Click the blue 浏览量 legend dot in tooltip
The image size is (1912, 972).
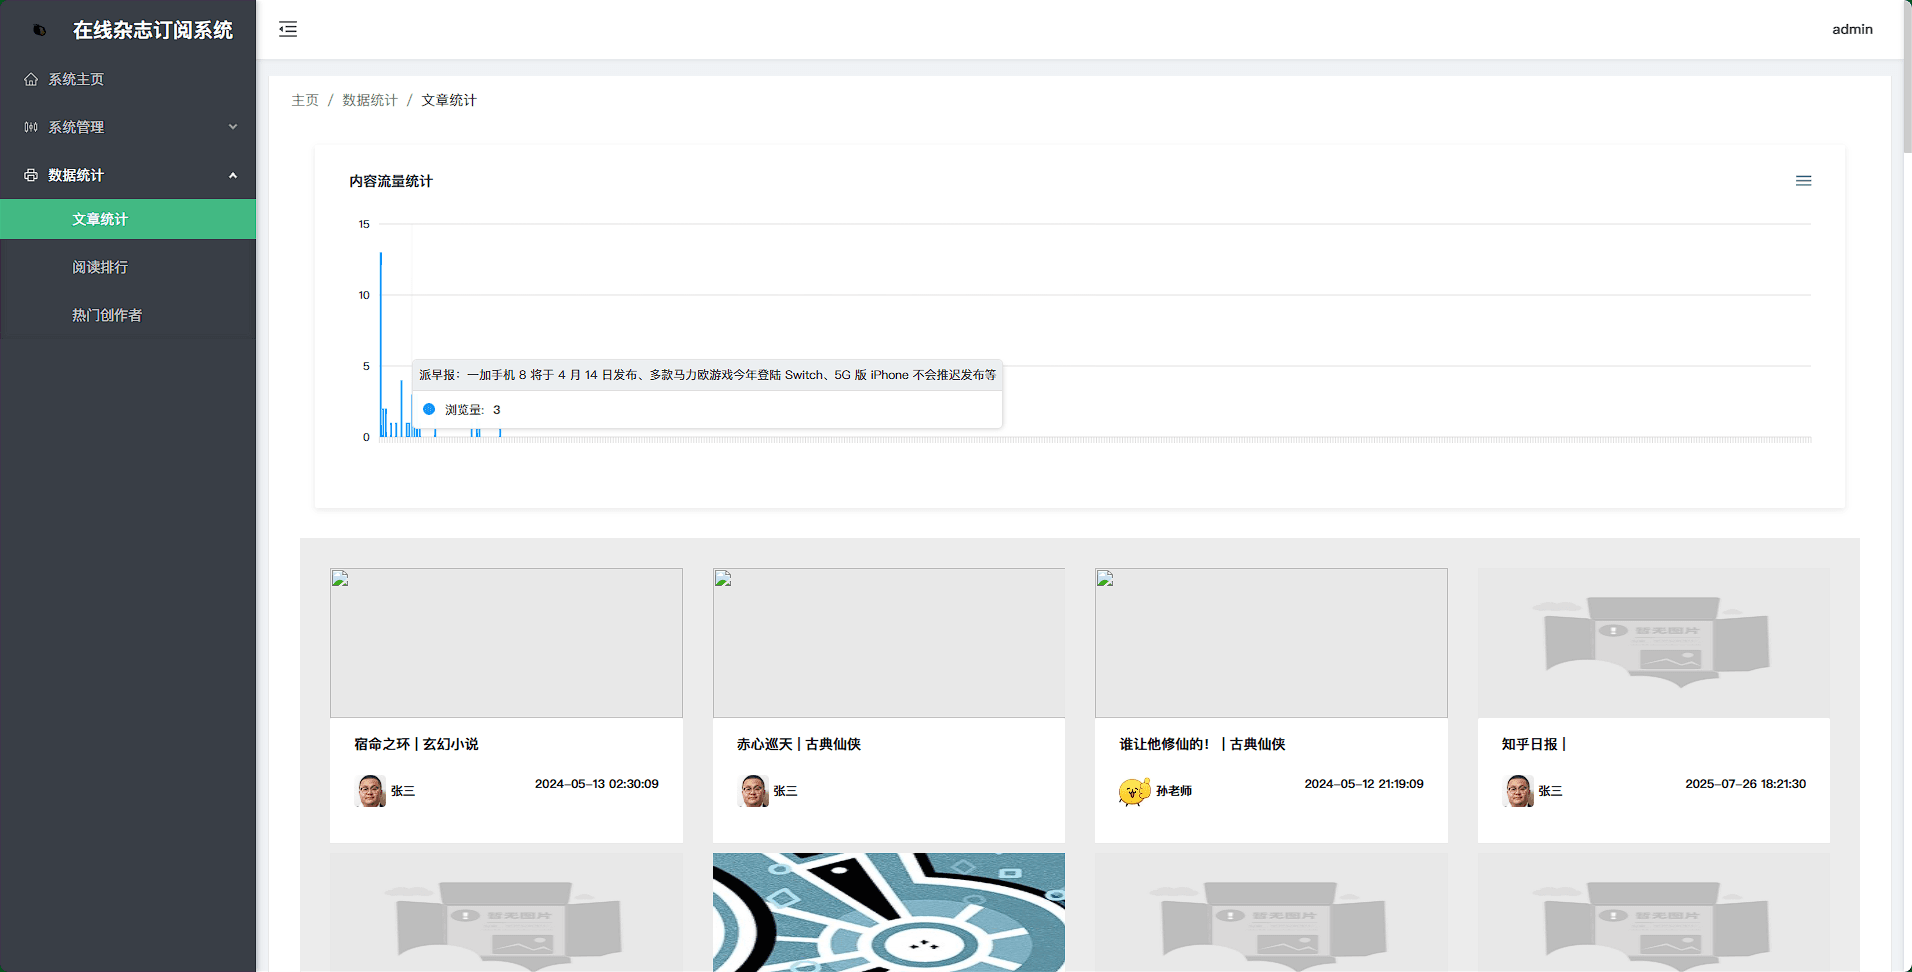pyautogui.click(x=429, y=409)
